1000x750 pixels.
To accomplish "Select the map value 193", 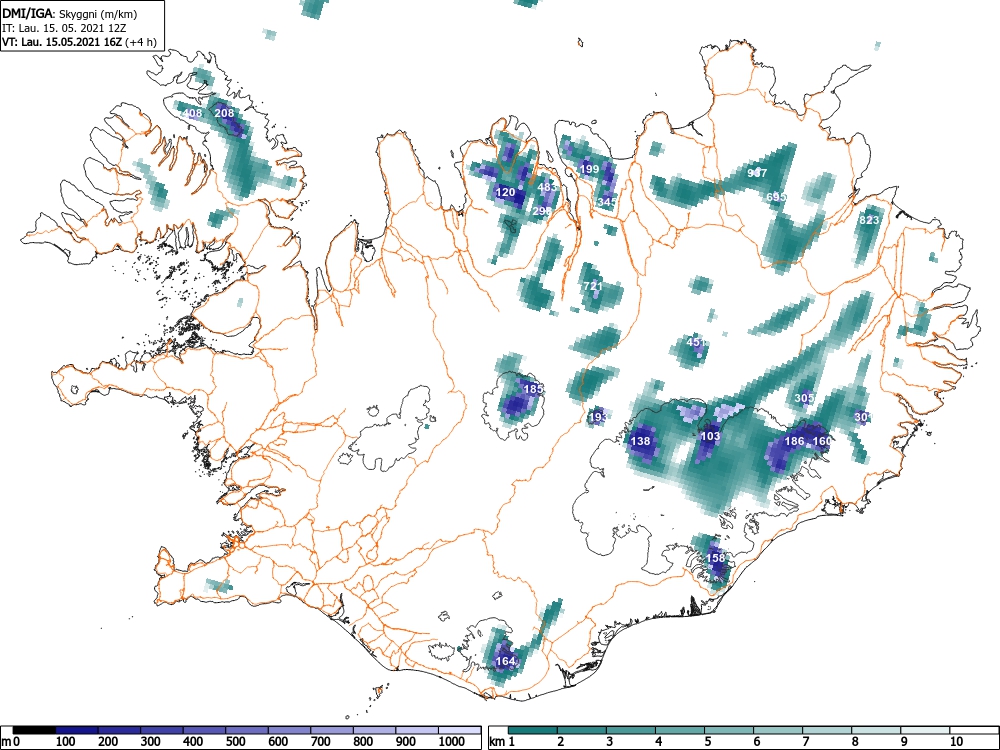I will [598, 417].
